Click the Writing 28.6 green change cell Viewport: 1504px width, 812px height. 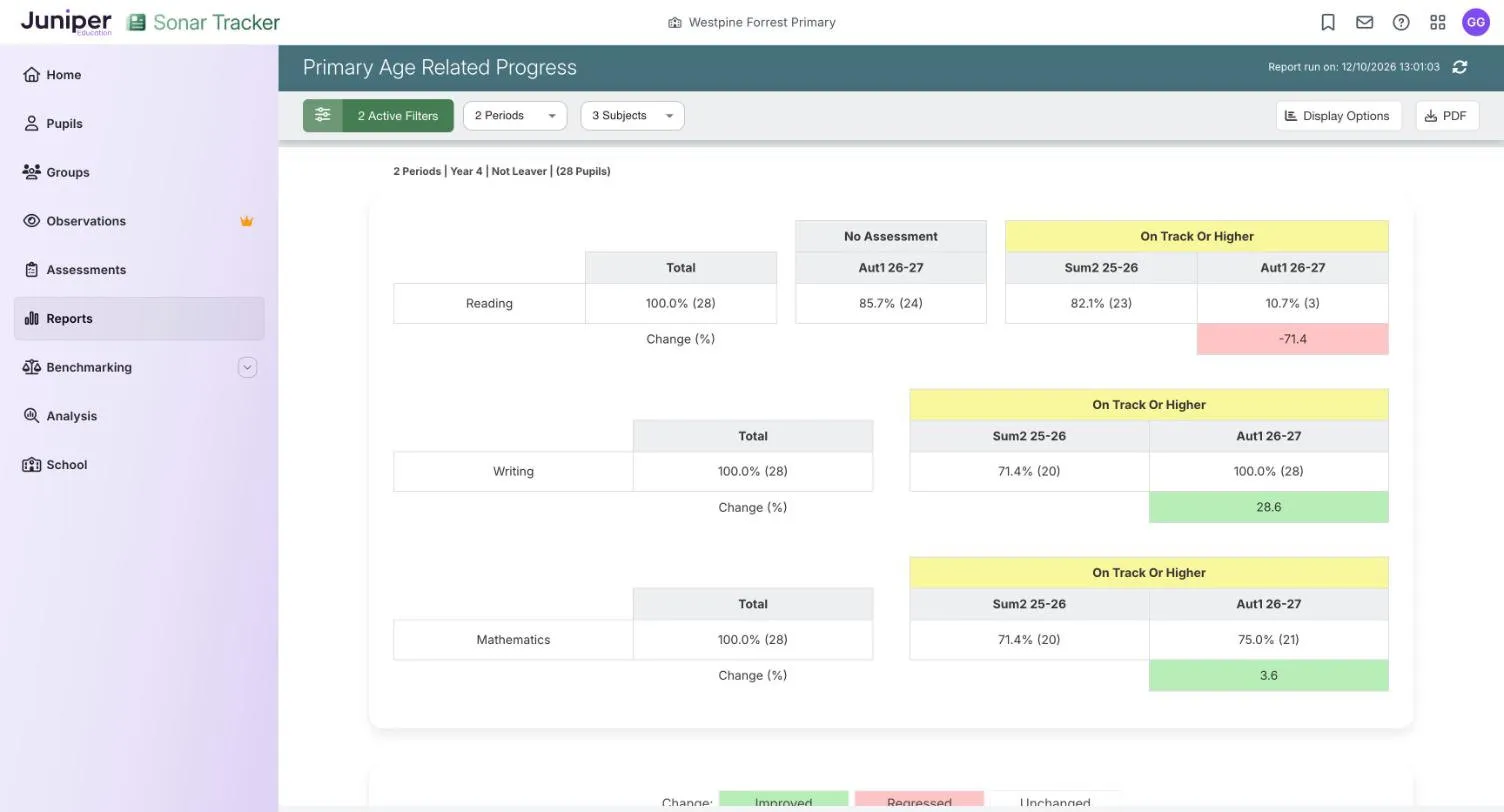[1268, 507]
